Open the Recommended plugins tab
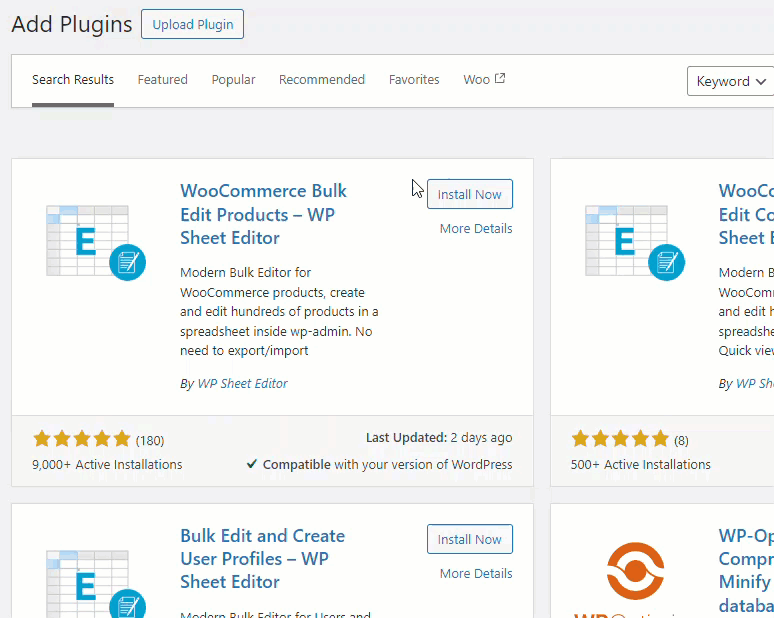The width and height of the screenshot is (774, 618). (322, 80)
